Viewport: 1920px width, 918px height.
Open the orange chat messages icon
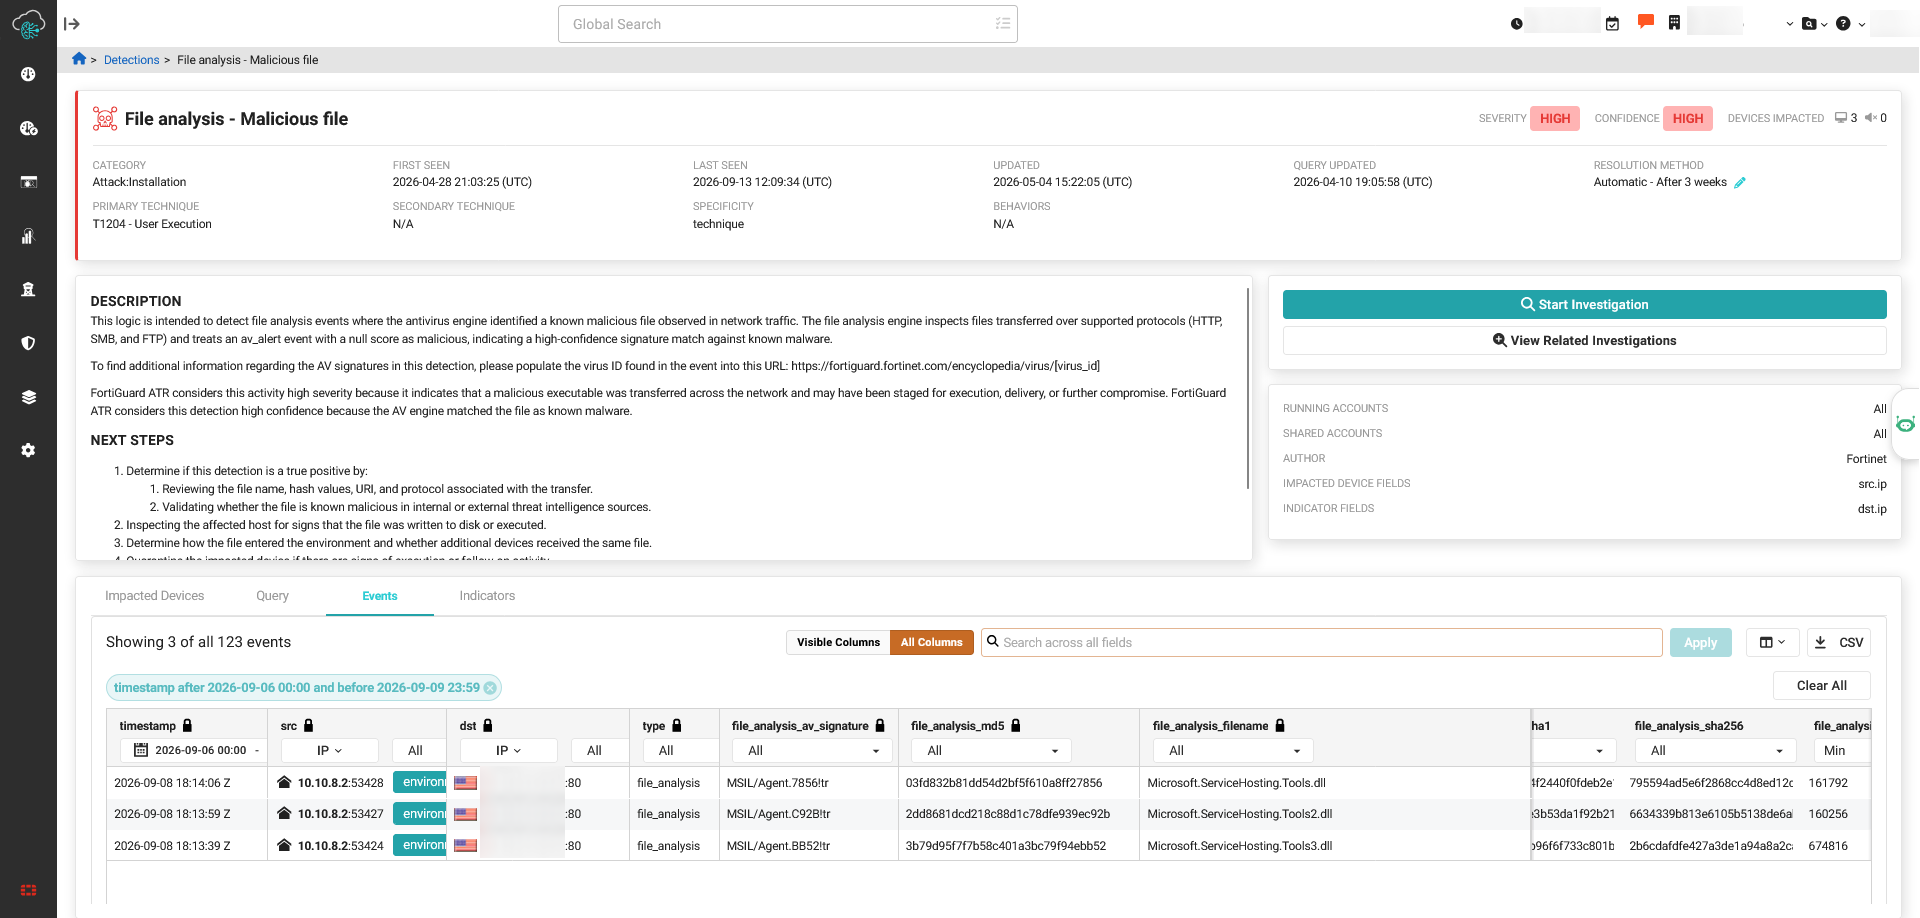click(x=1645, y=22)
